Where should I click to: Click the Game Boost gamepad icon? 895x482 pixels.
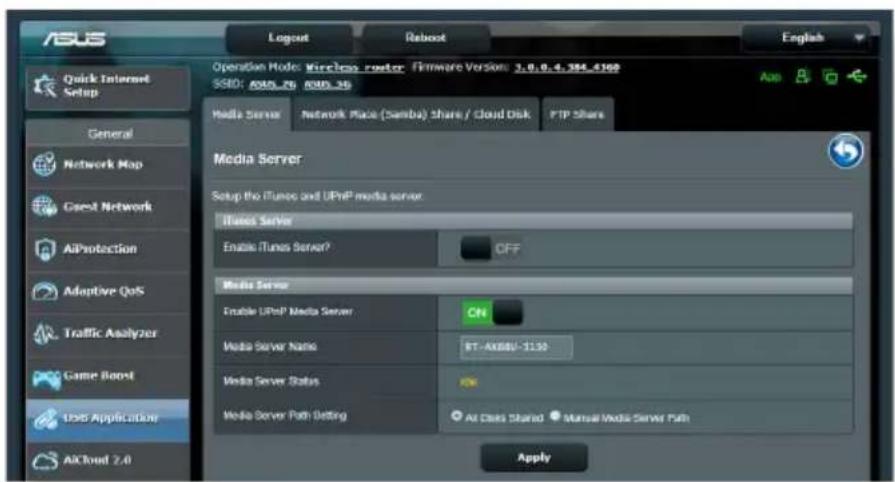point(46,378)
